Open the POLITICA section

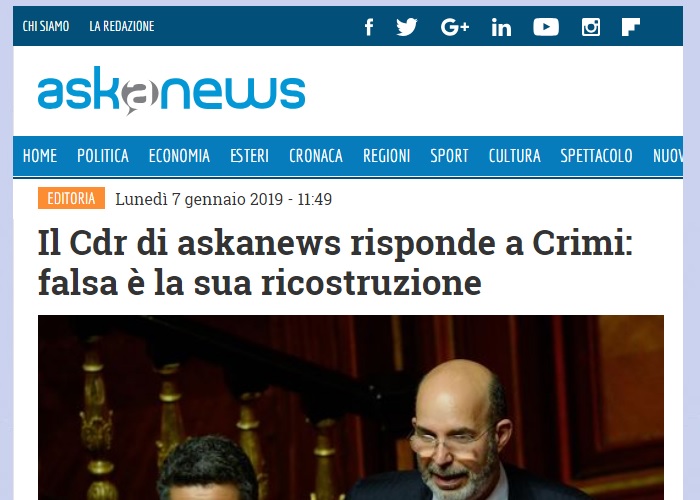pyautogui.click(x=103, y=156)
